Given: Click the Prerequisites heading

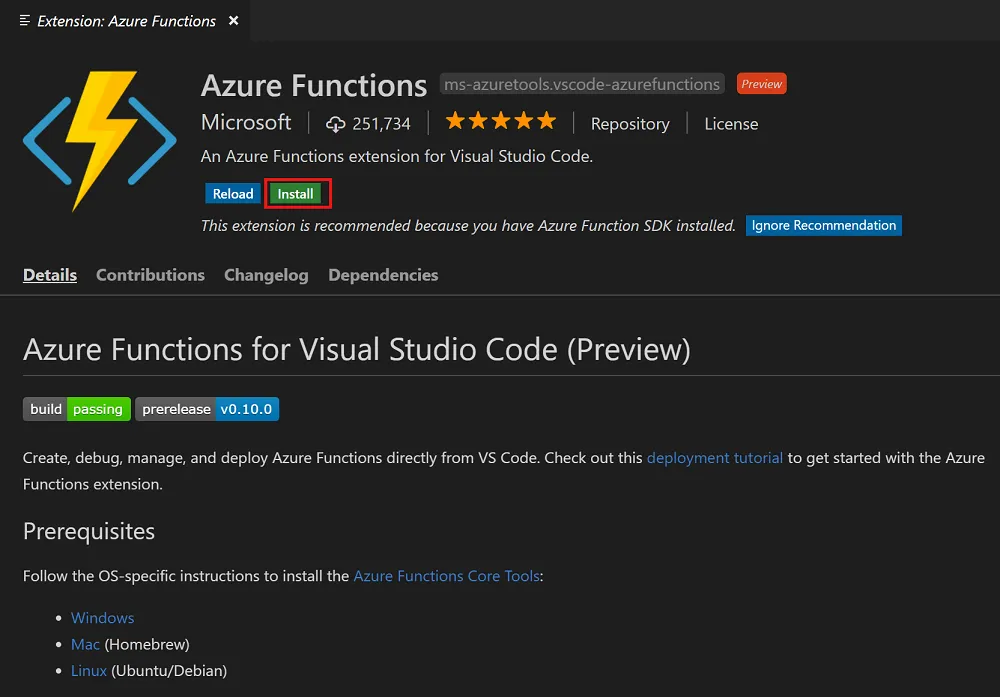Looking at the screenshot, I should pyautogui.click(x=89, y=531).
